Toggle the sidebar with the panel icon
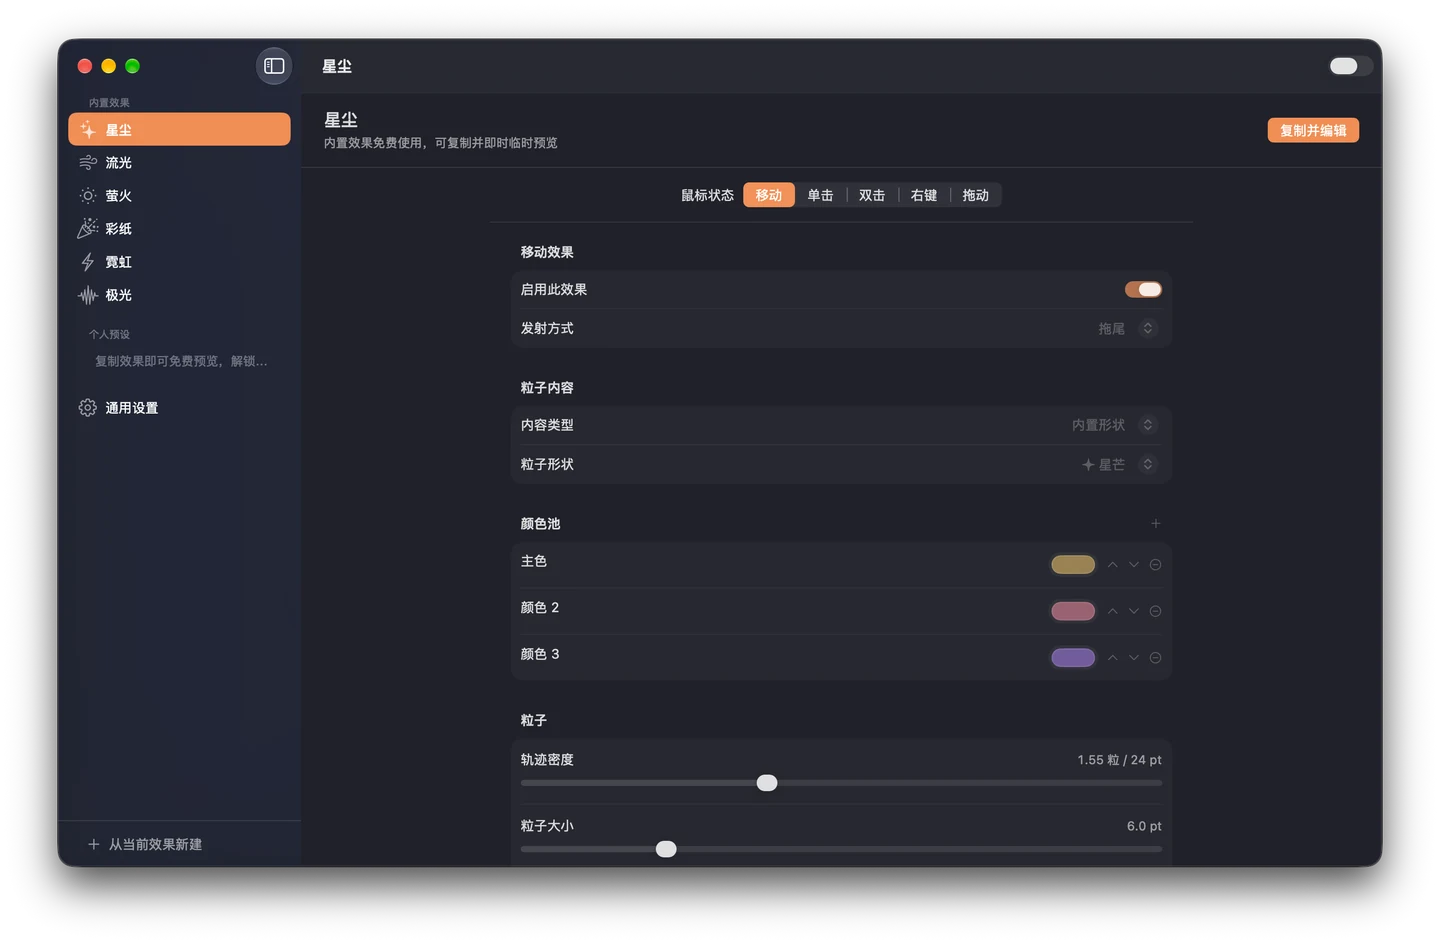This screenshot has width=1440, height=943. click(x=274, y=66)
